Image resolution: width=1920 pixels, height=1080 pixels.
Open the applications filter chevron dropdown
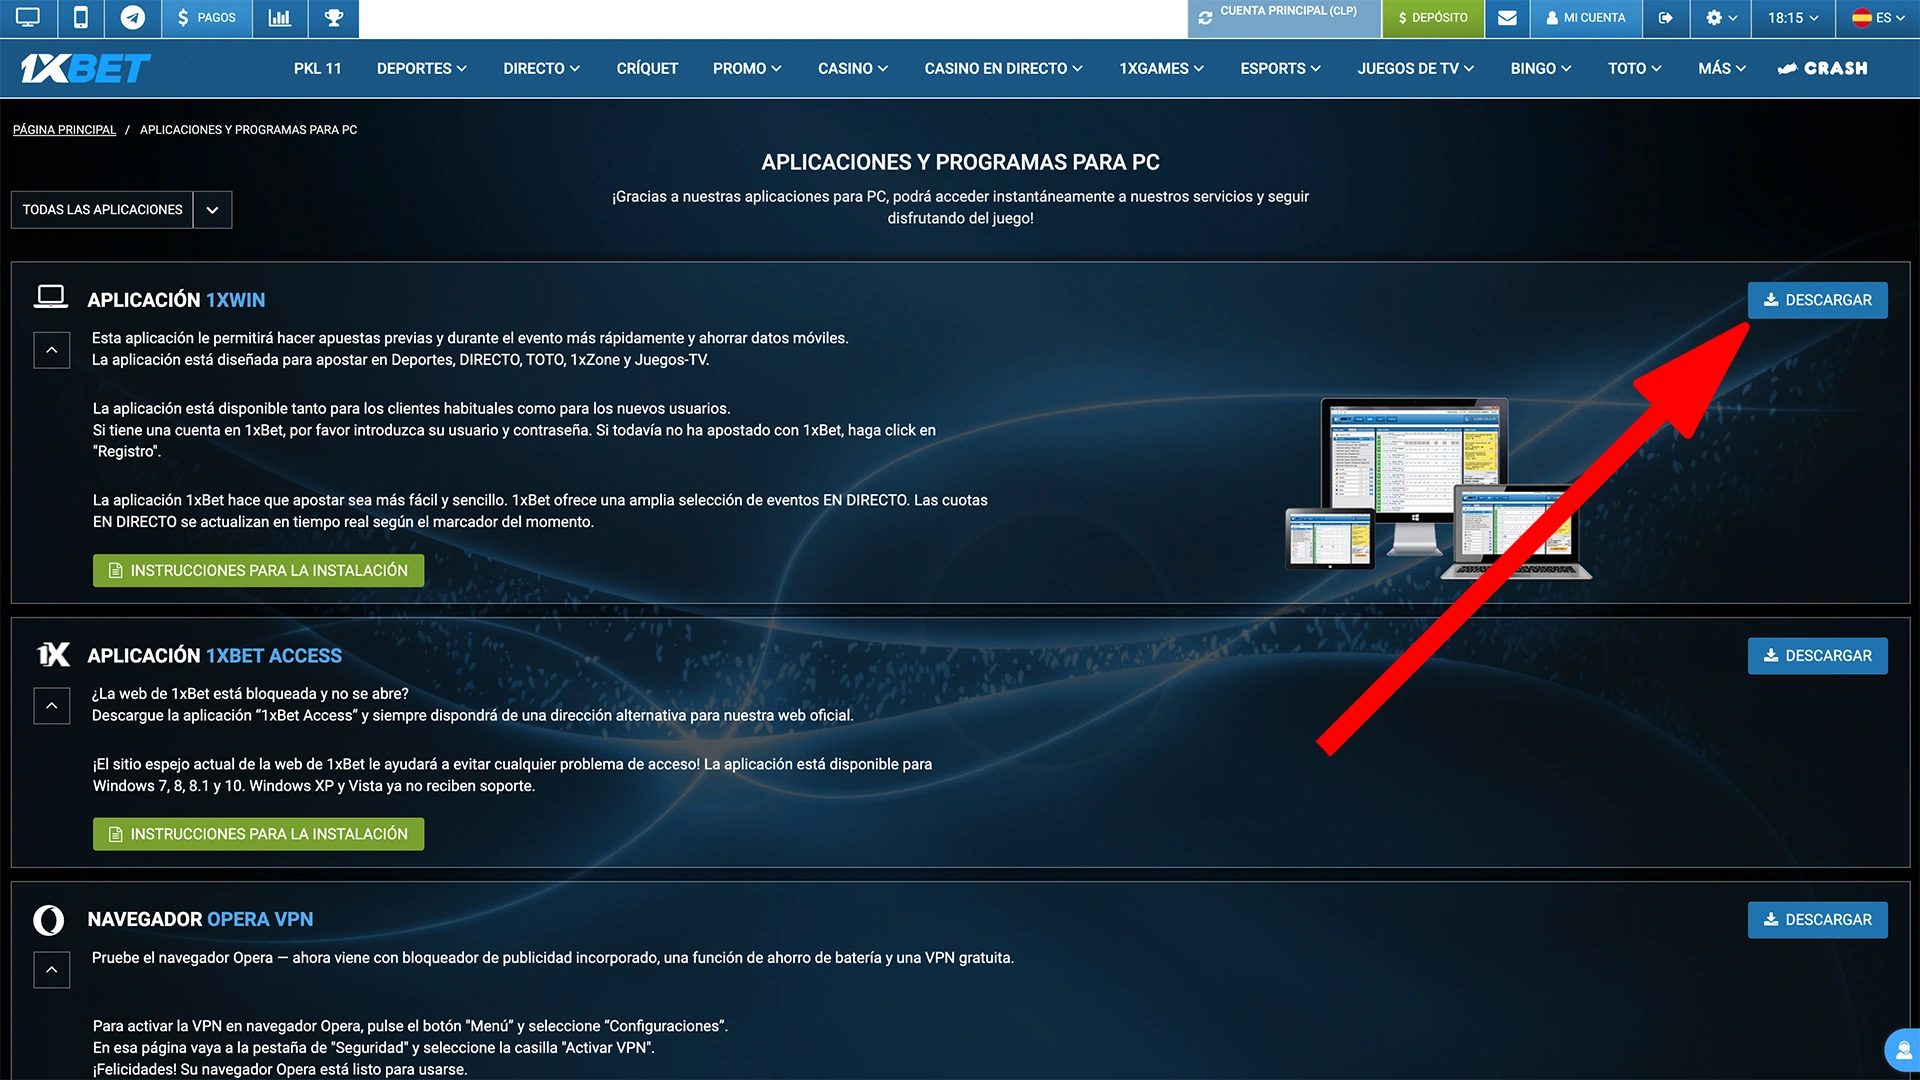(x=212, y=210)
